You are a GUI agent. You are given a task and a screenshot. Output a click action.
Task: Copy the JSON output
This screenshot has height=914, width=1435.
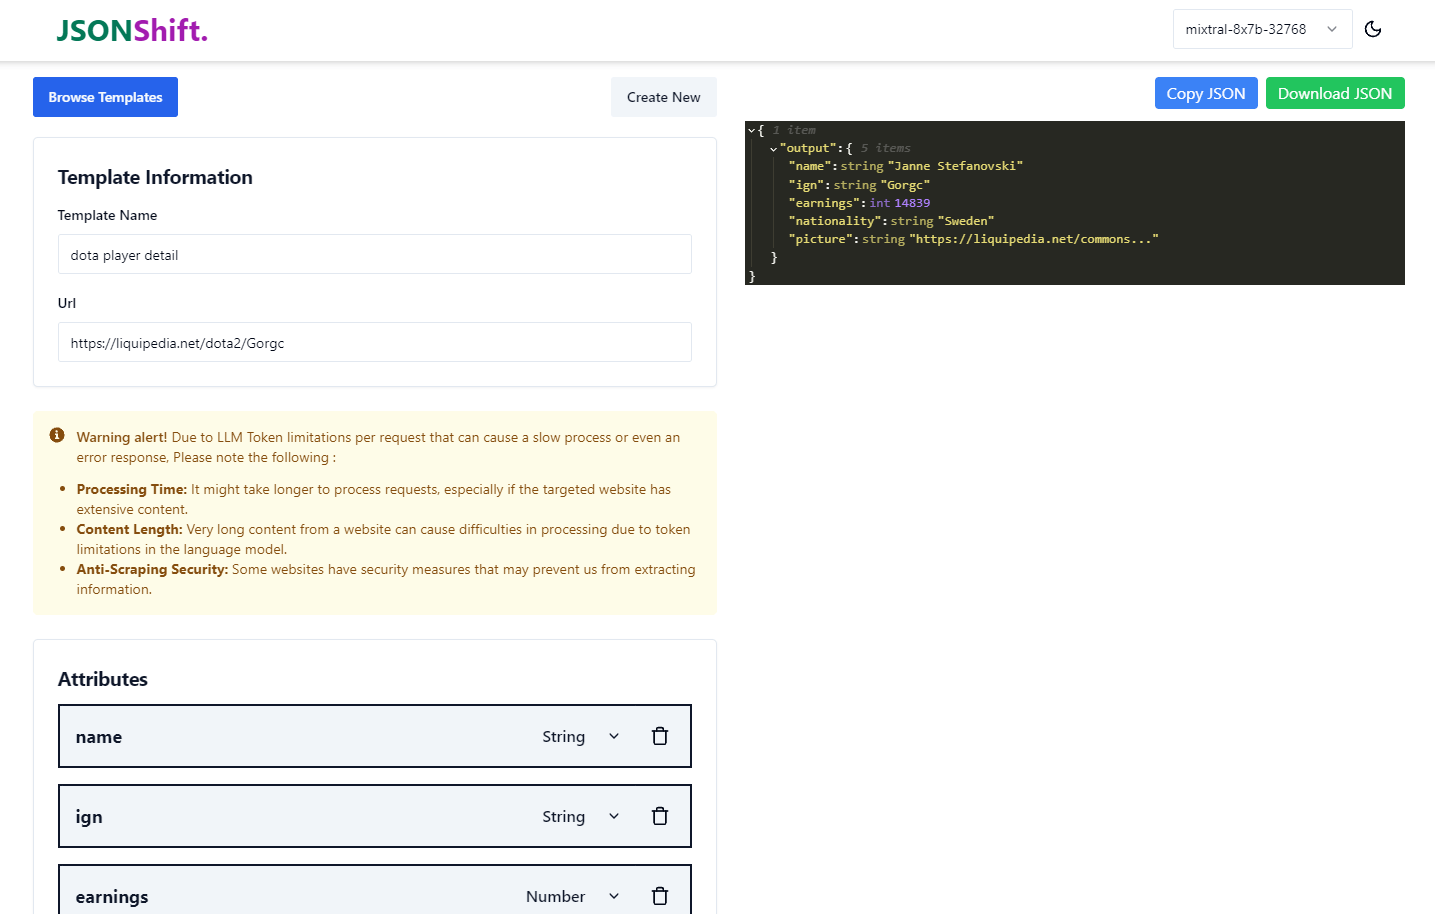(x=1206, y=93)
